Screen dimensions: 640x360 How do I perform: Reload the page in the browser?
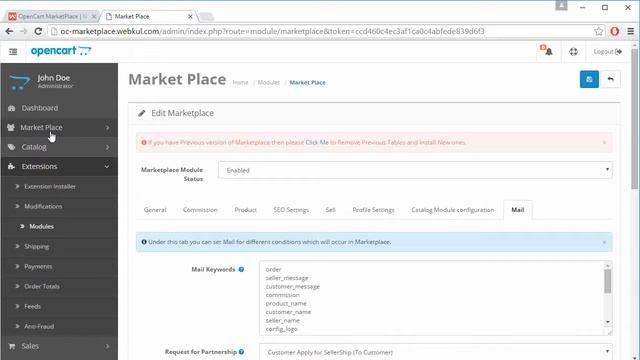pos(38,31)
